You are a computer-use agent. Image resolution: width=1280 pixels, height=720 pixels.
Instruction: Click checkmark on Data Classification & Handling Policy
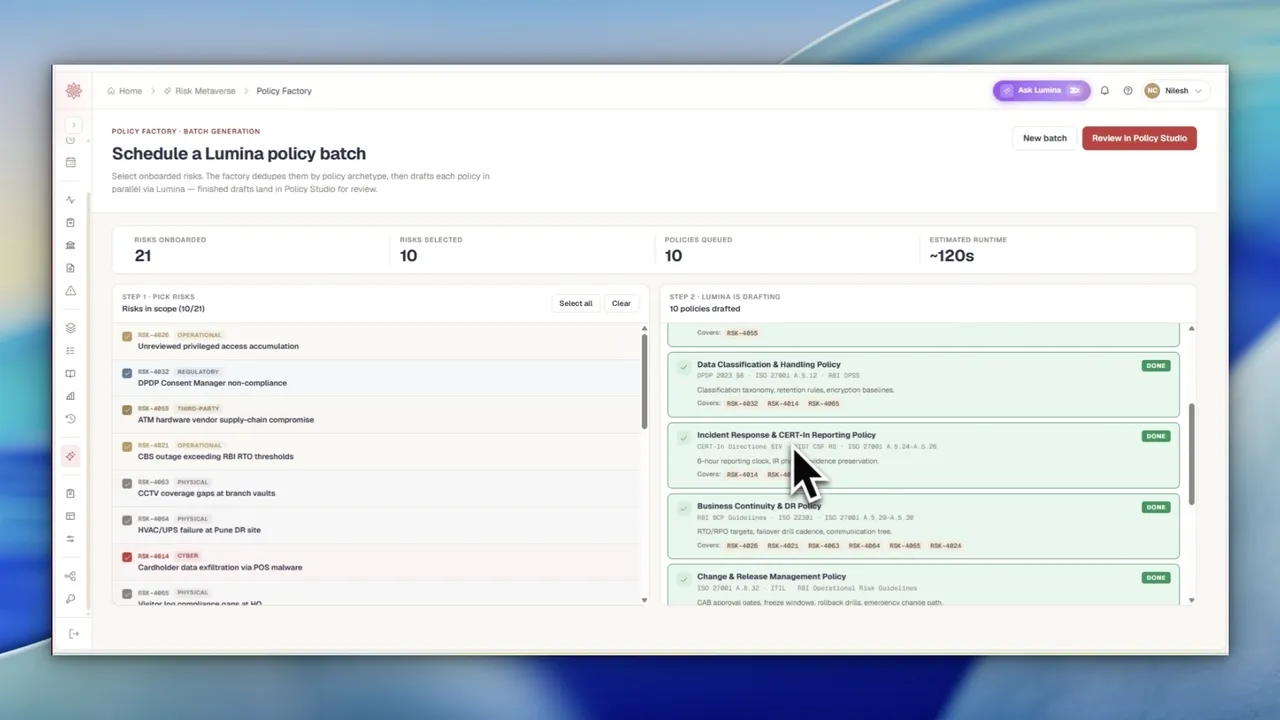click(684, 366)
